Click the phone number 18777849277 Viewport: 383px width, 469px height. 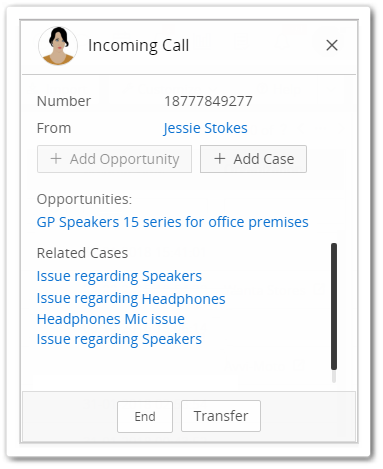[208, 101]
